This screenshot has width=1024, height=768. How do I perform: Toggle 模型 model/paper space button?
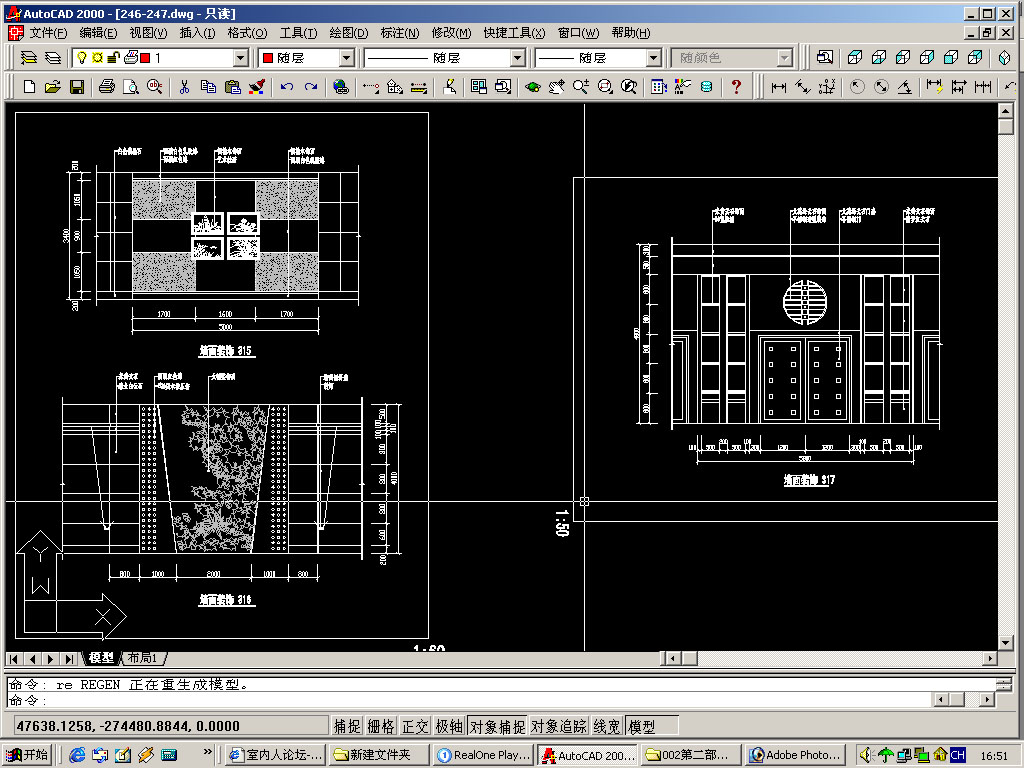tap(651, 726)
